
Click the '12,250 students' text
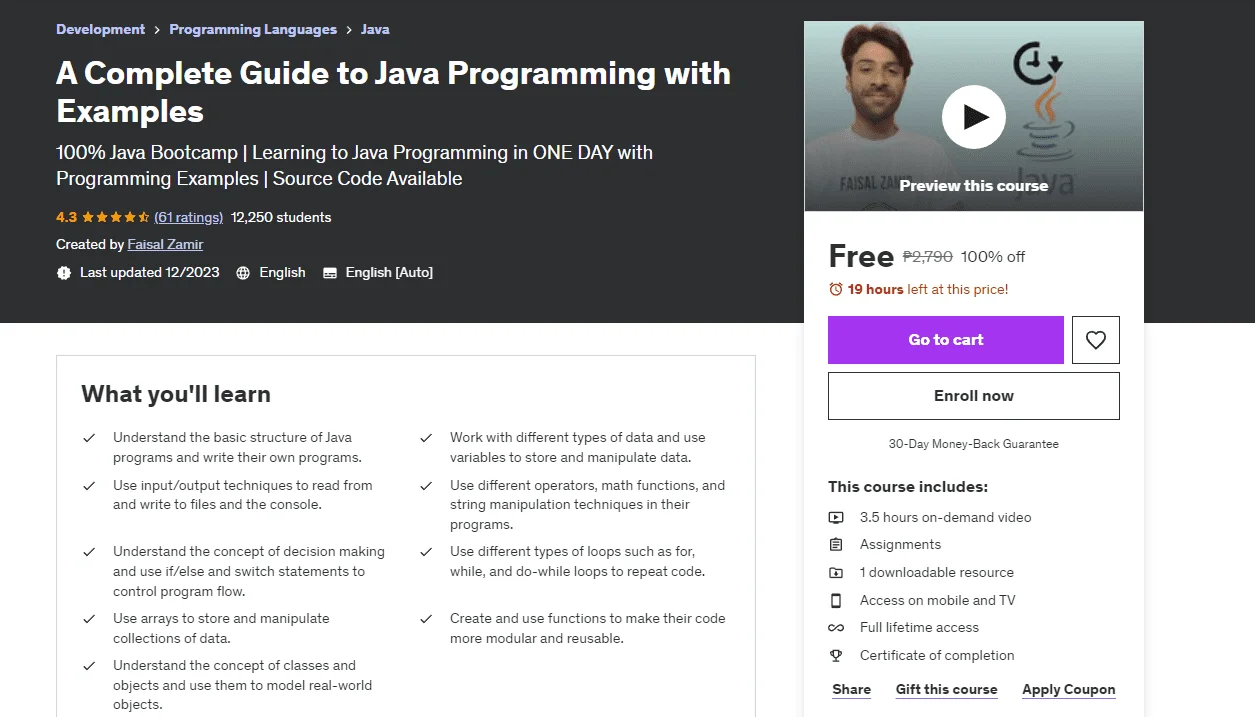click(281, 217)
